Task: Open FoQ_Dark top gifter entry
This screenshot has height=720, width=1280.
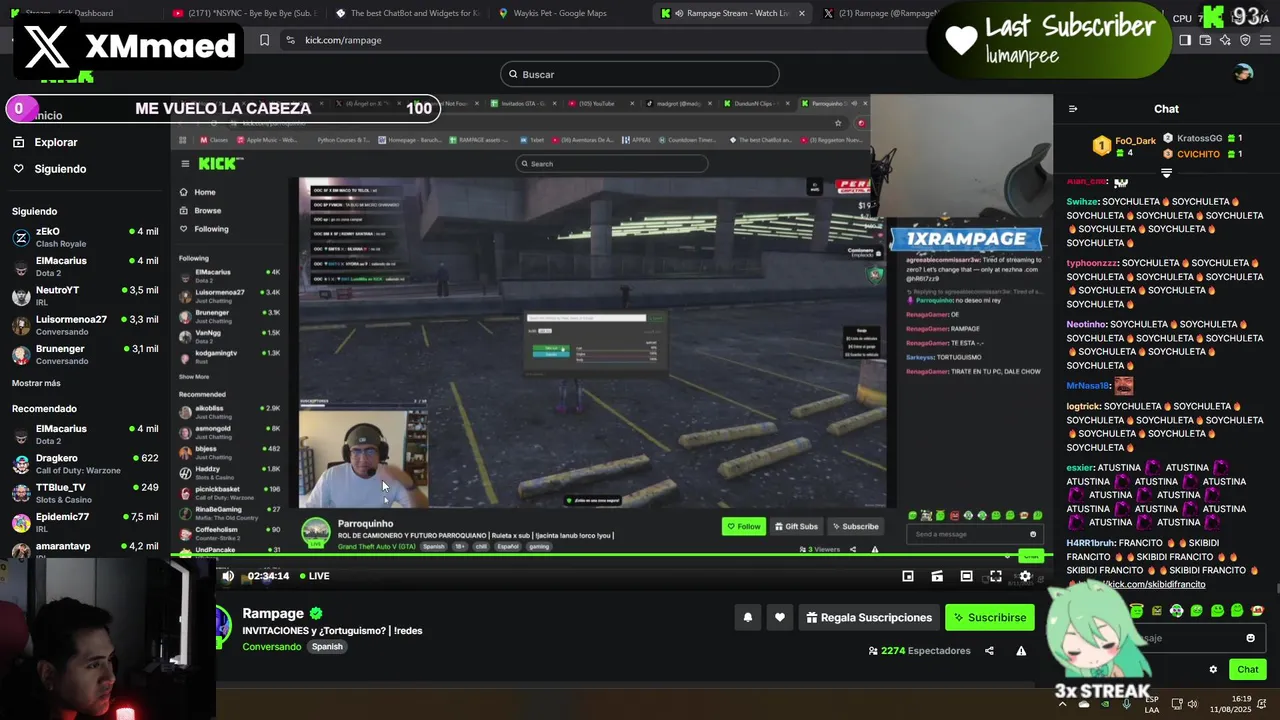Action: [1124, 146]
